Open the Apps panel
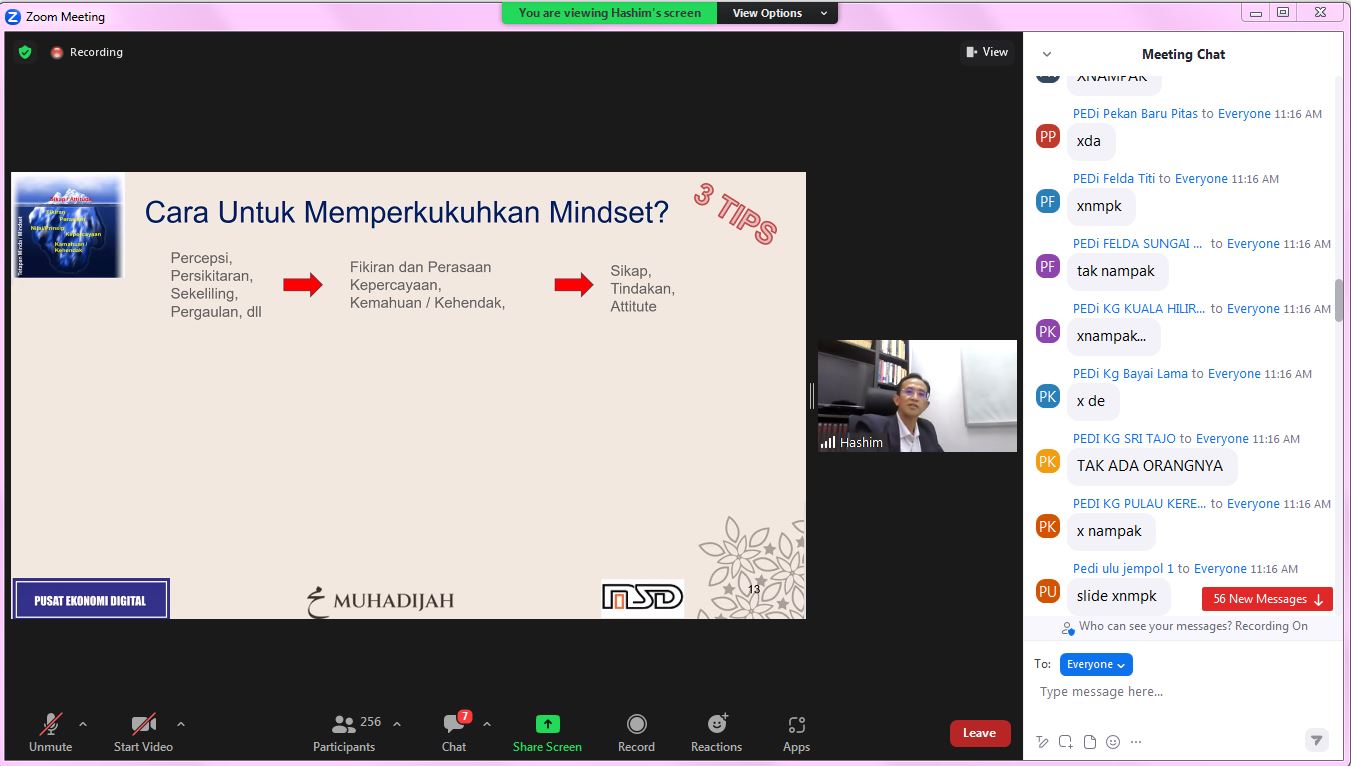The width and height of the screenshot is (1351, 766). coord(796,732)
